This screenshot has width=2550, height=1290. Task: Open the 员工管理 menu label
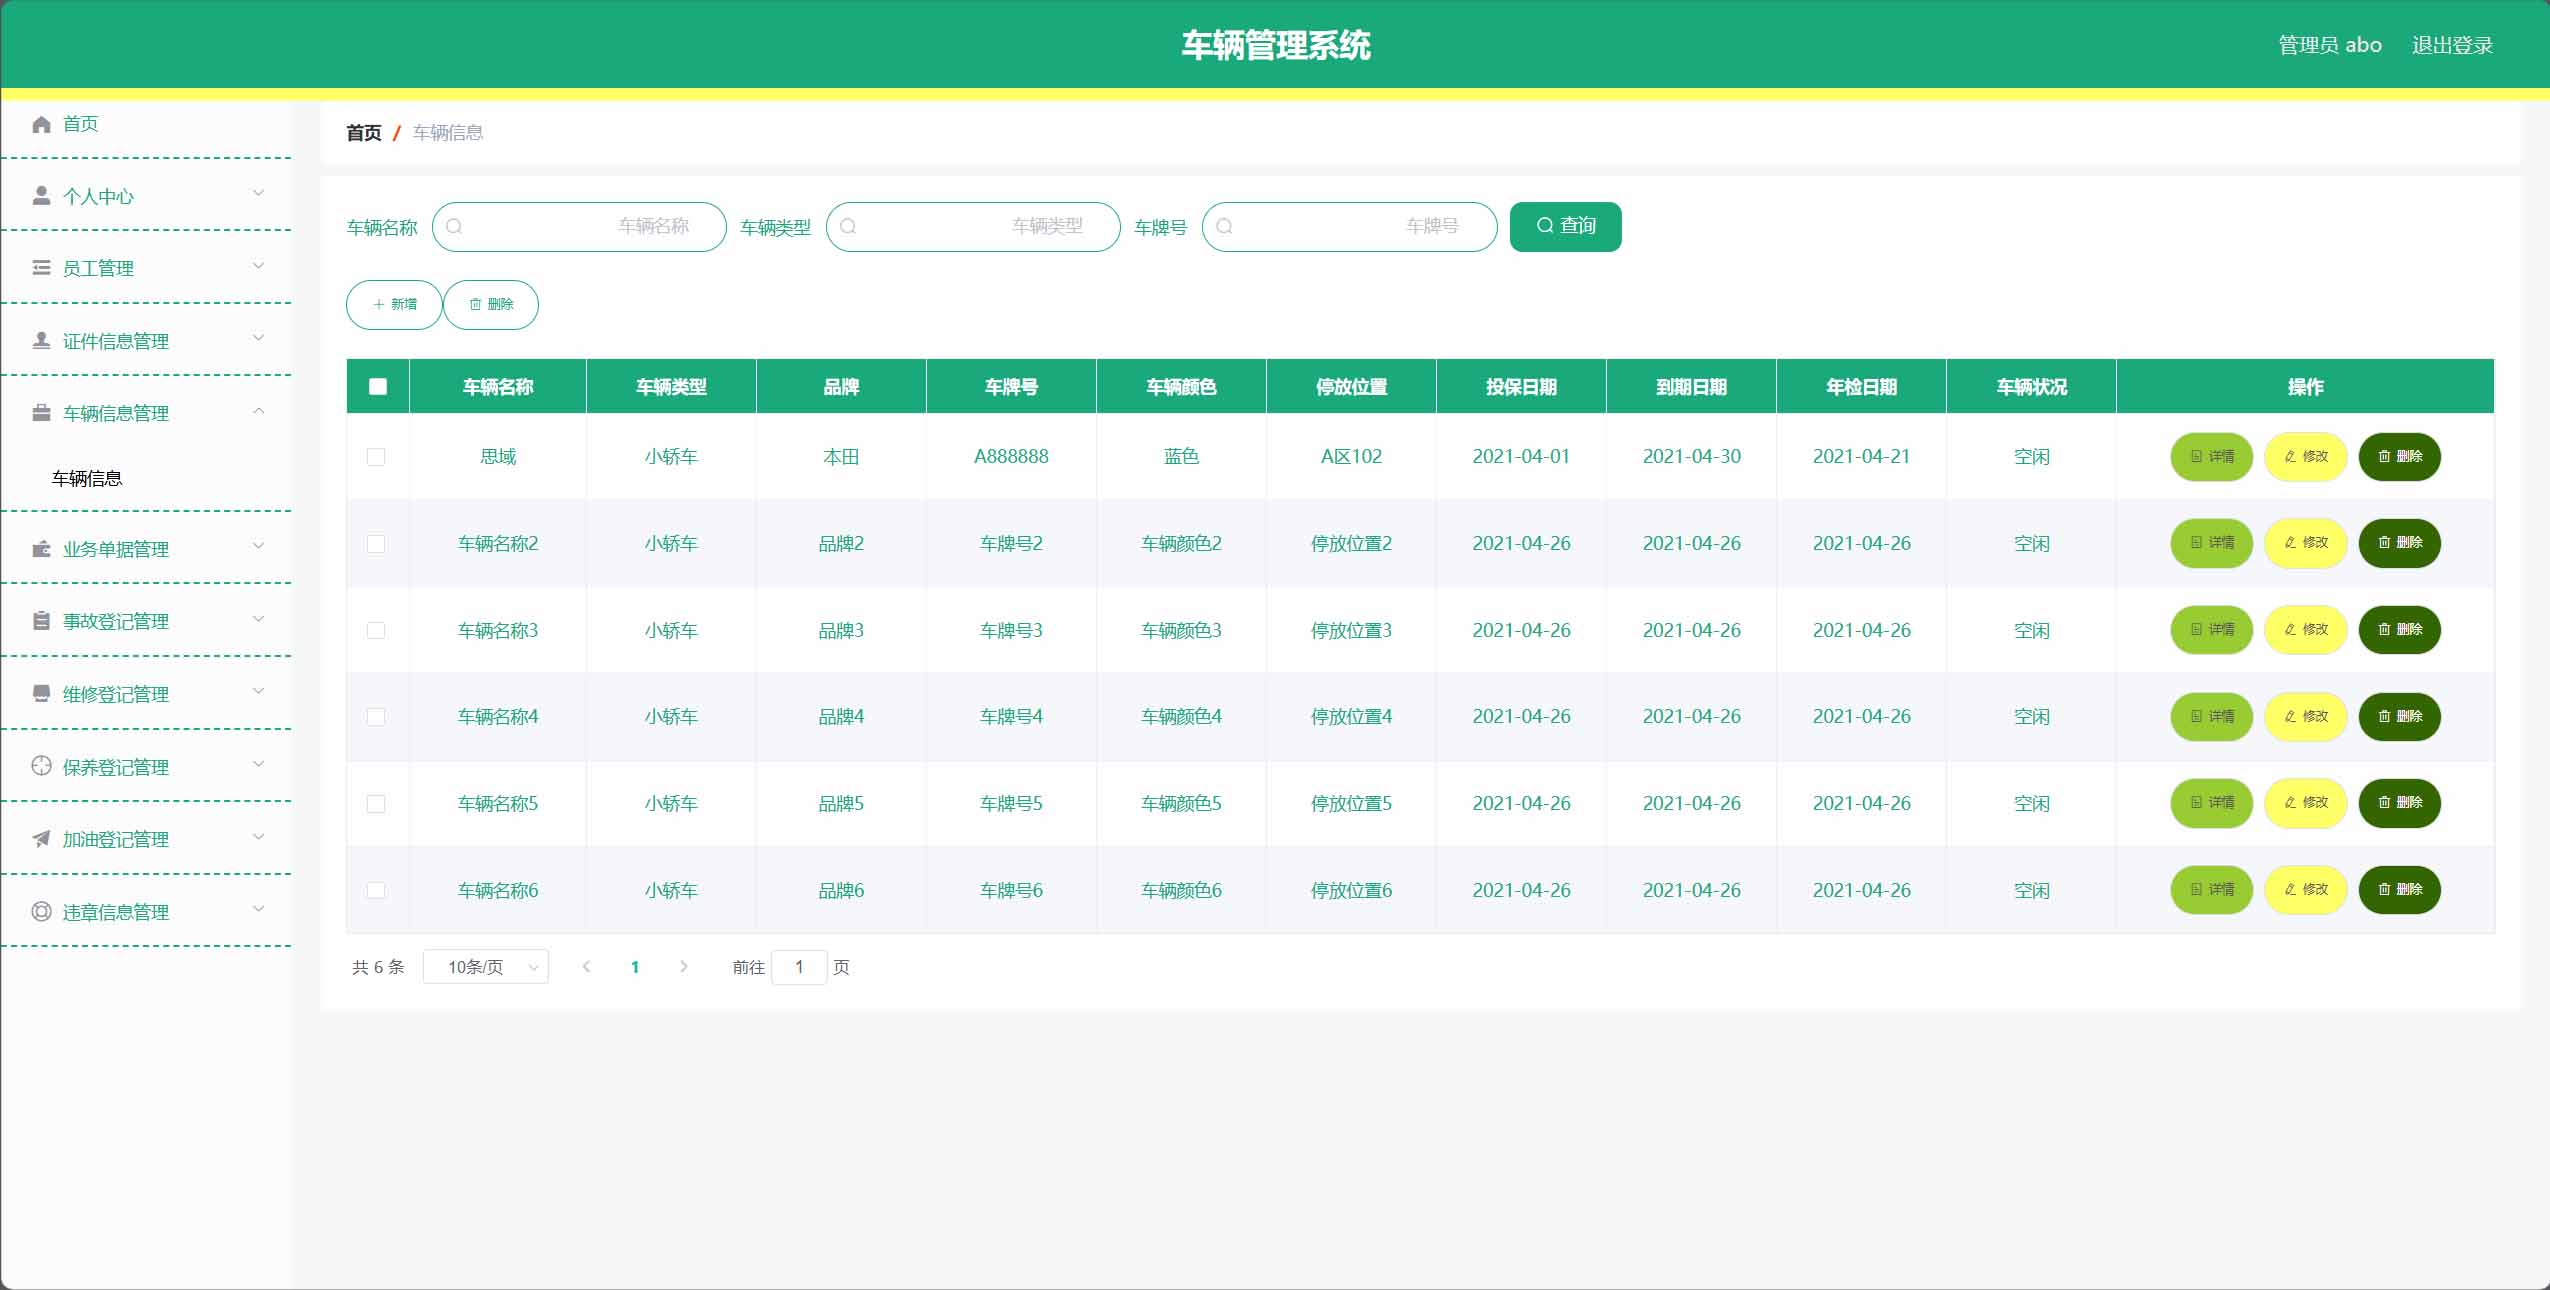point(98,268)
